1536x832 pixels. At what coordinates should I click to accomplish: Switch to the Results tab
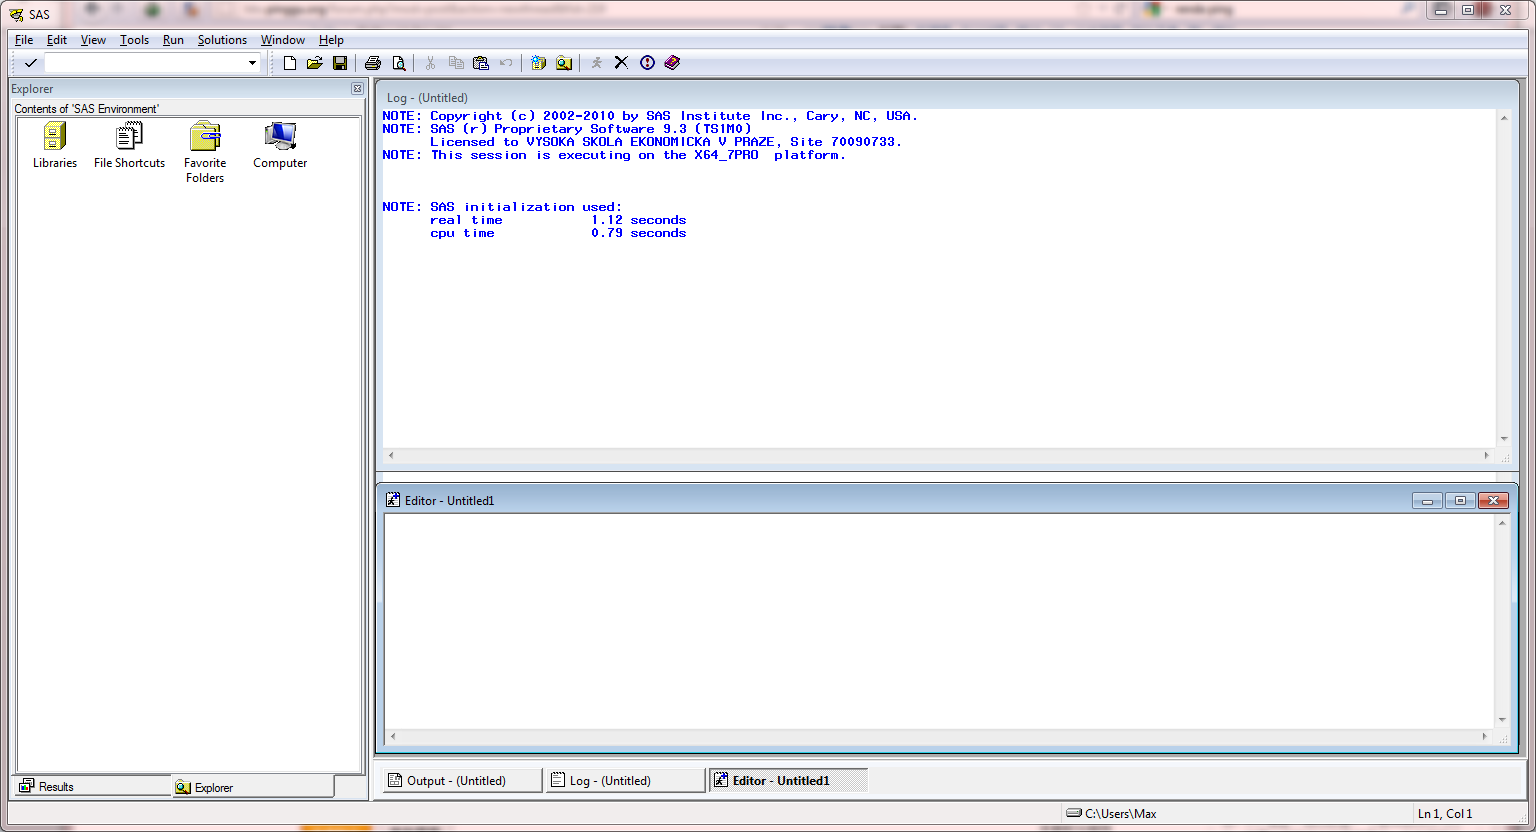92,787
